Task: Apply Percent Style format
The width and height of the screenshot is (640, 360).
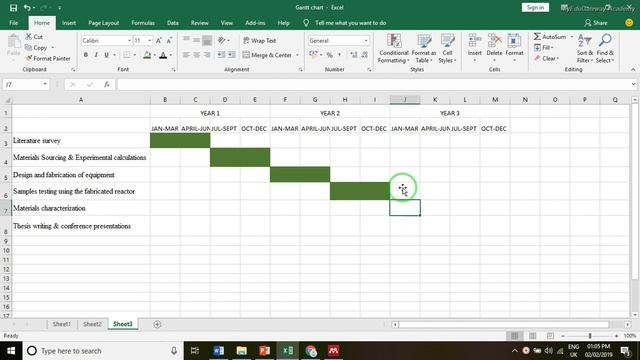Action: point(329,55)
